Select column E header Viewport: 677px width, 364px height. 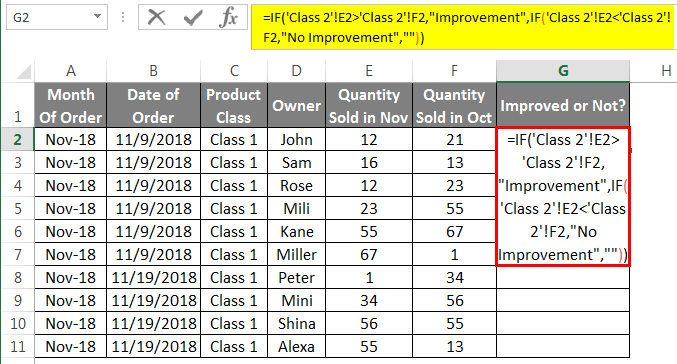coord(369,71)
